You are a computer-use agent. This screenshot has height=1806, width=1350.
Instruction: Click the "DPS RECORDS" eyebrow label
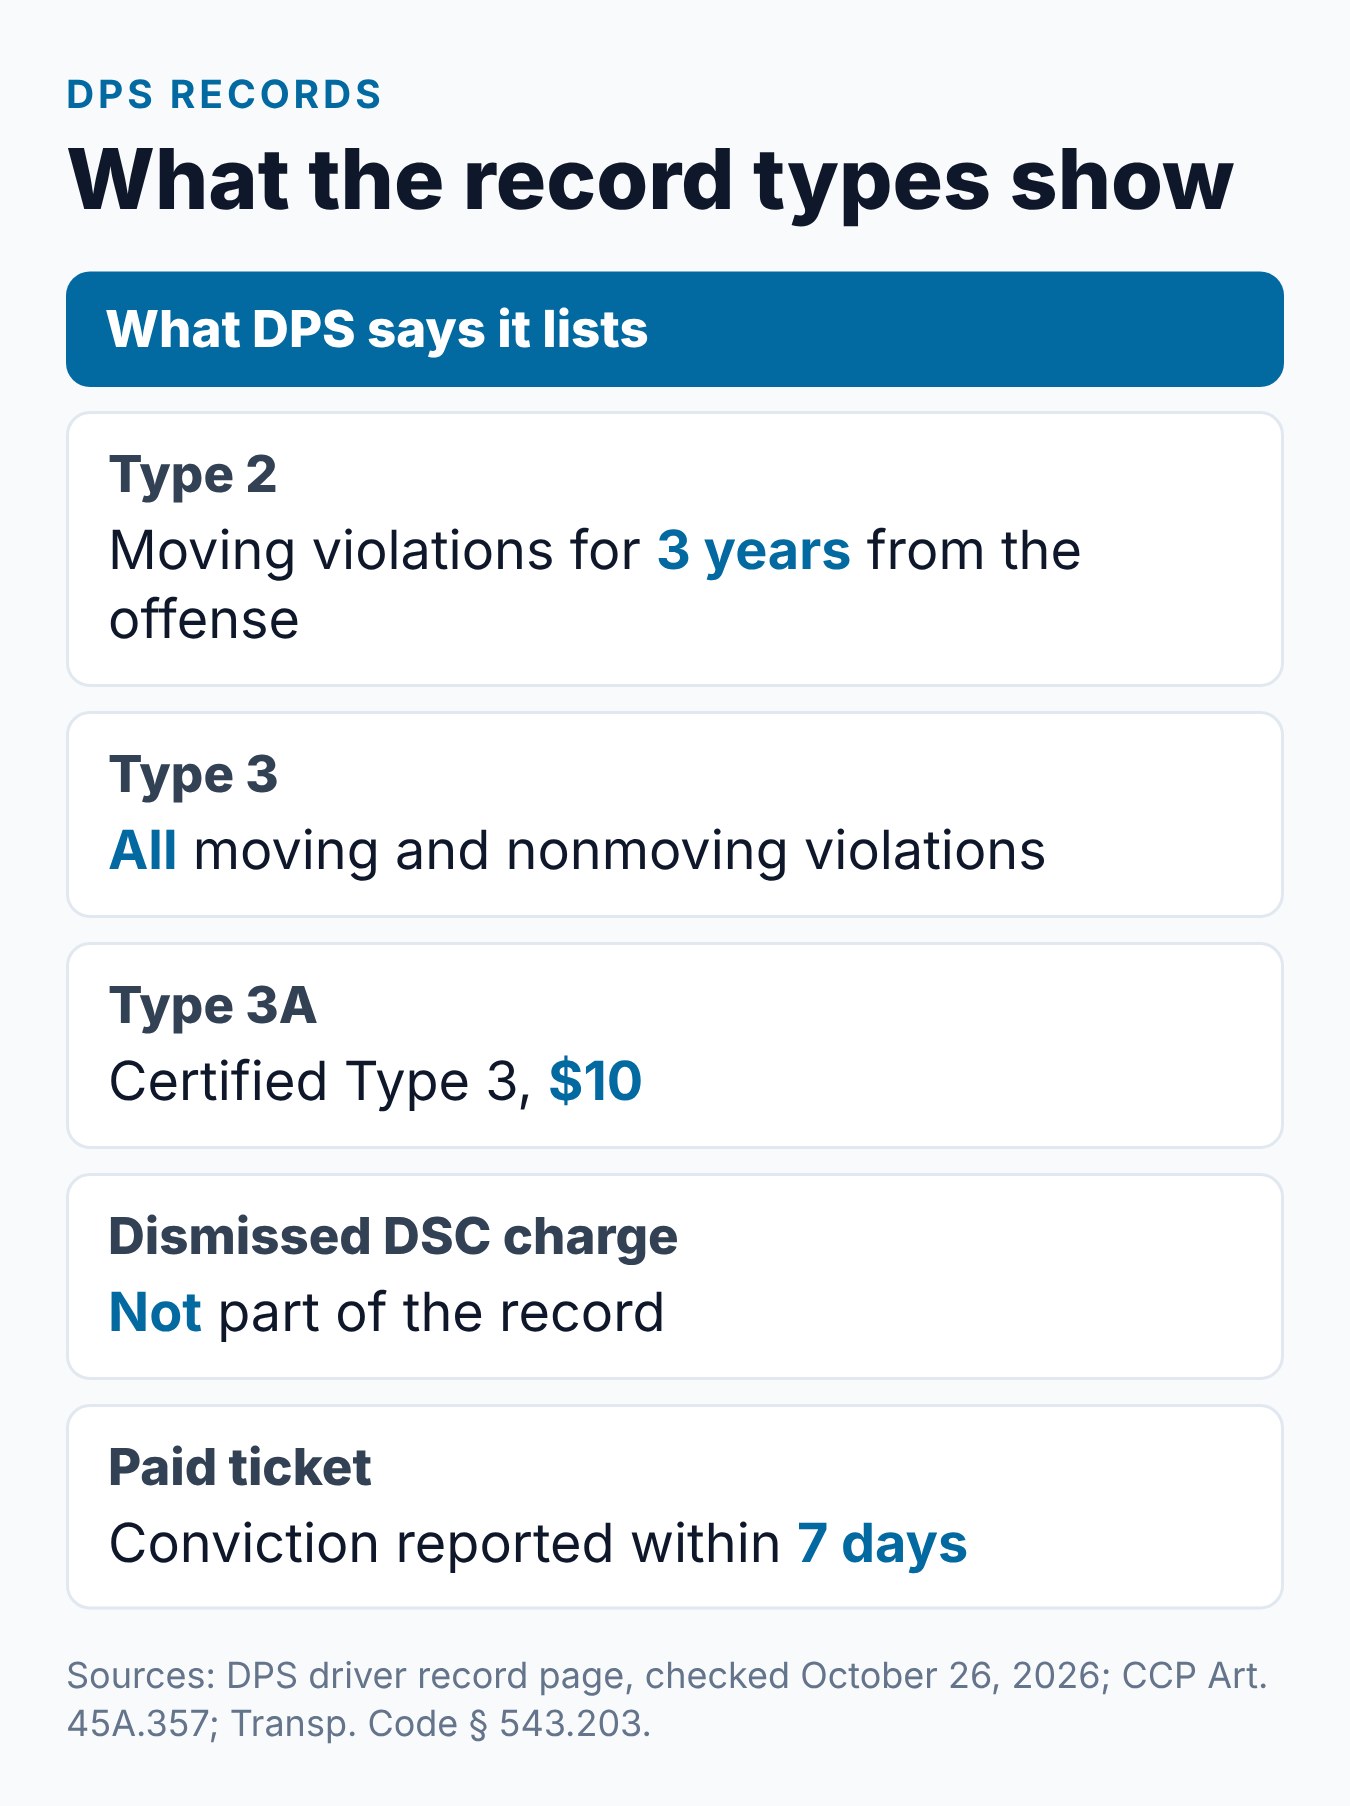click(x=224, y=95)
